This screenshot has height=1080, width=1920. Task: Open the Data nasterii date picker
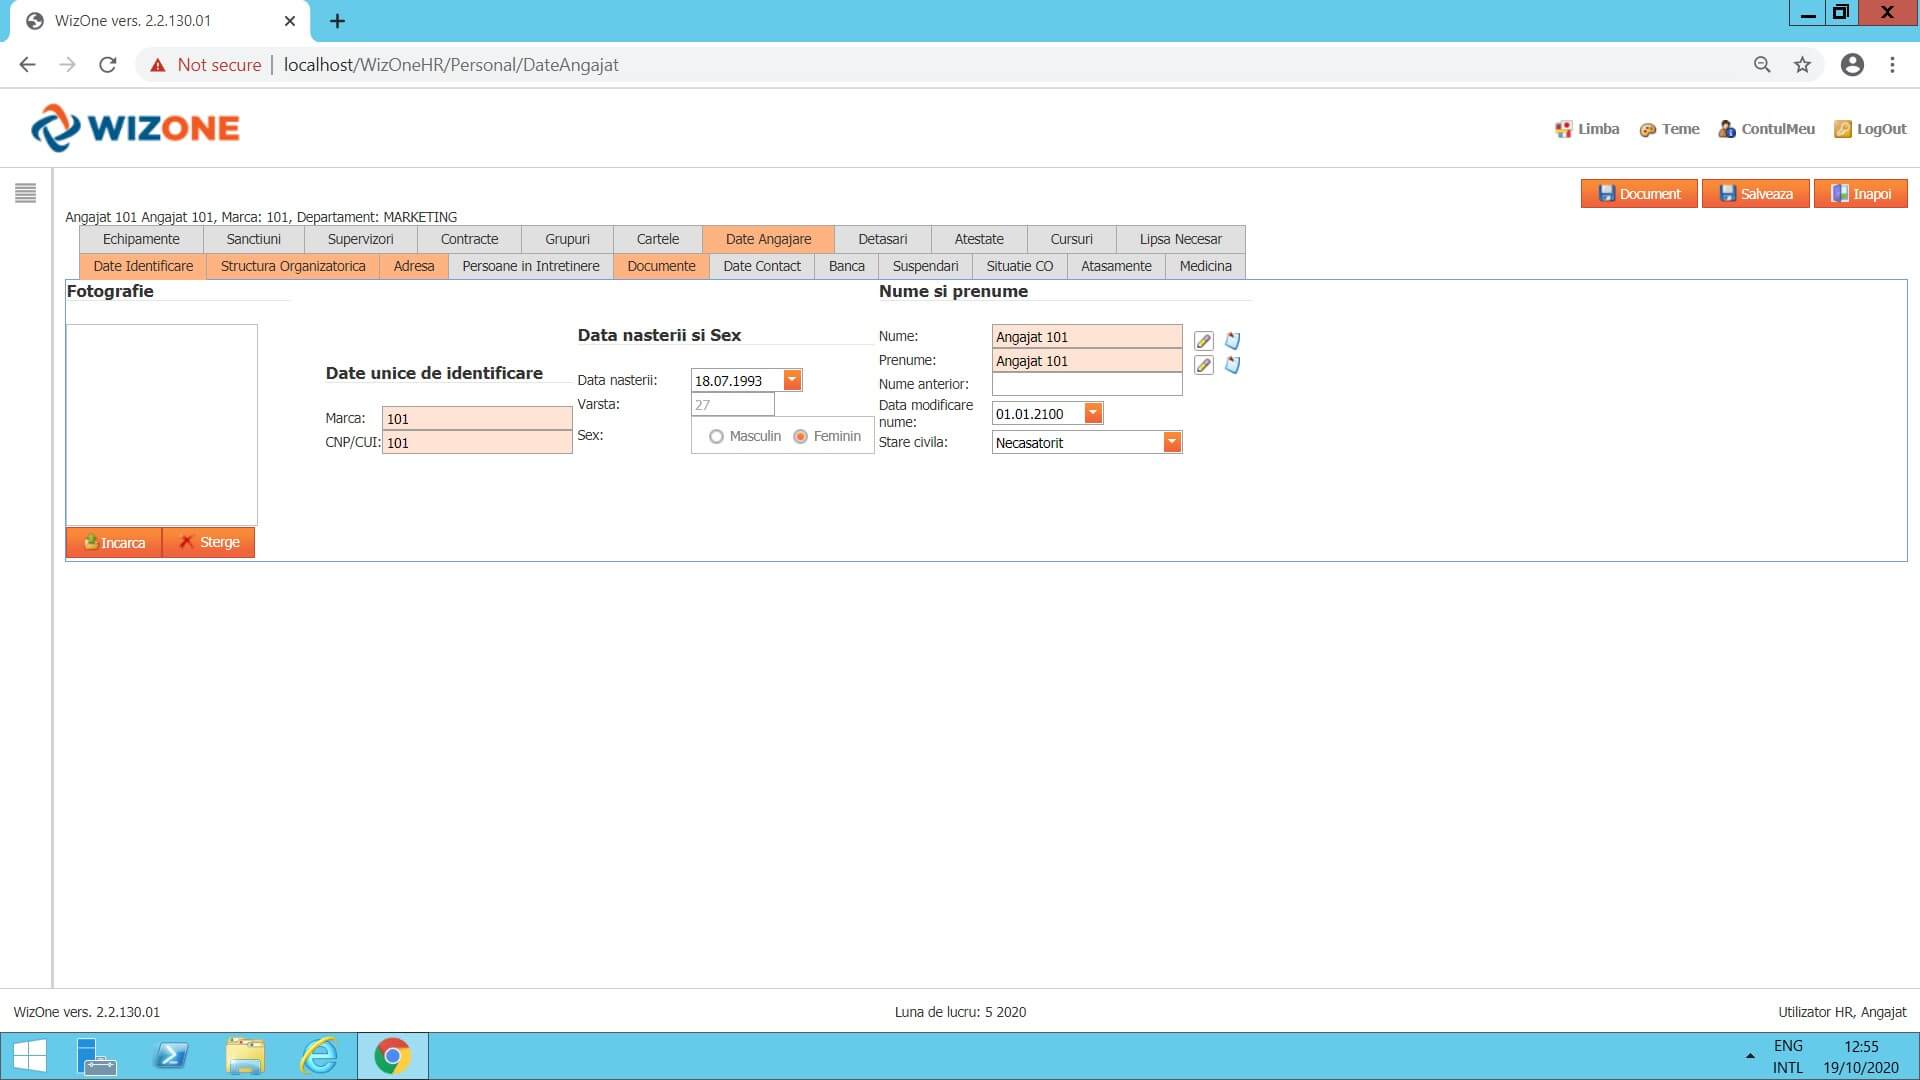[792, 380]
